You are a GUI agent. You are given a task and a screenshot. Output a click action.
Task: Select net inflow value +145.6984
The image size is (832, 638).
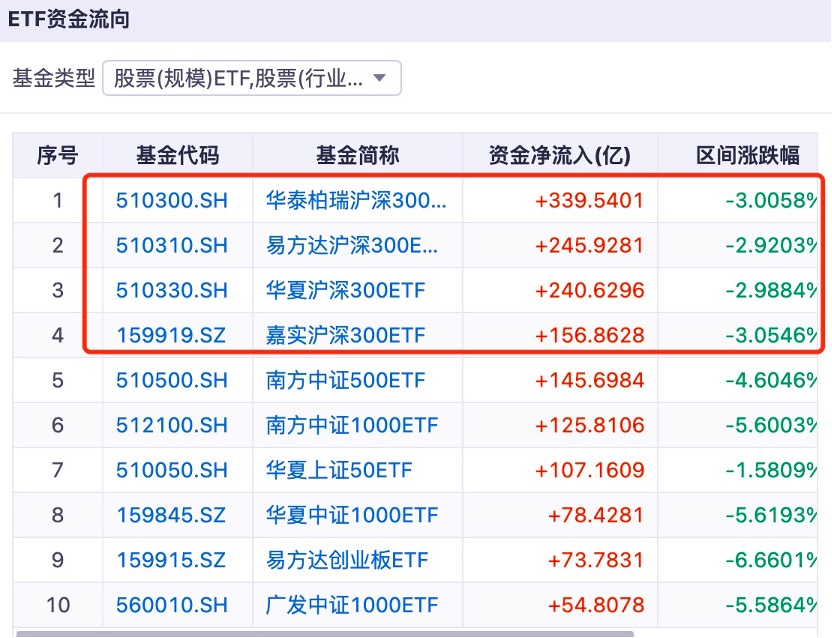(589, 381)
